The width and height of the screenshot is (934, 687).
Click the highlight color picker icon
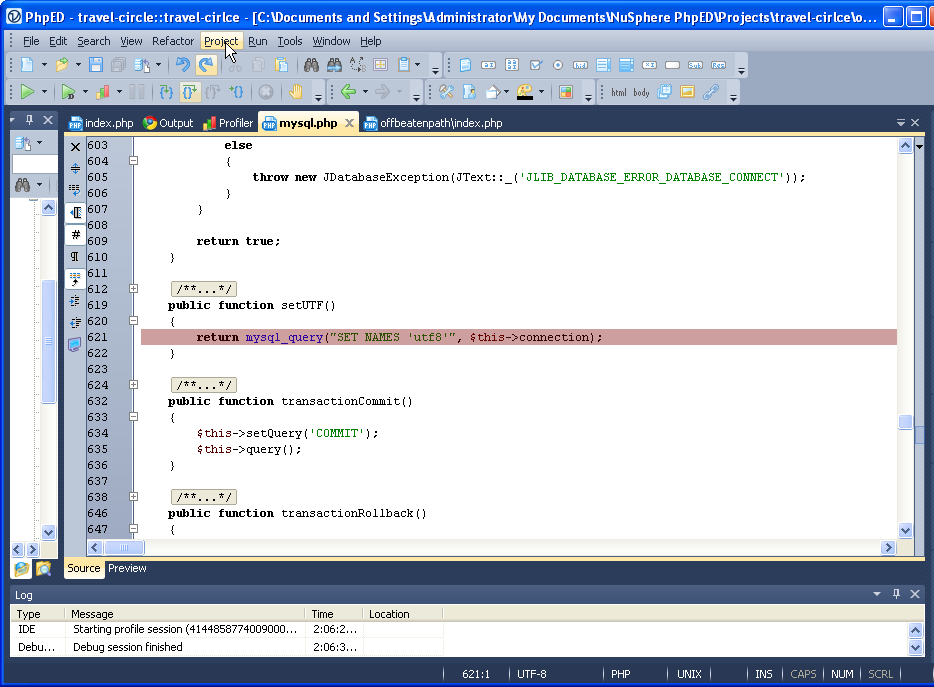coord(524,92)
